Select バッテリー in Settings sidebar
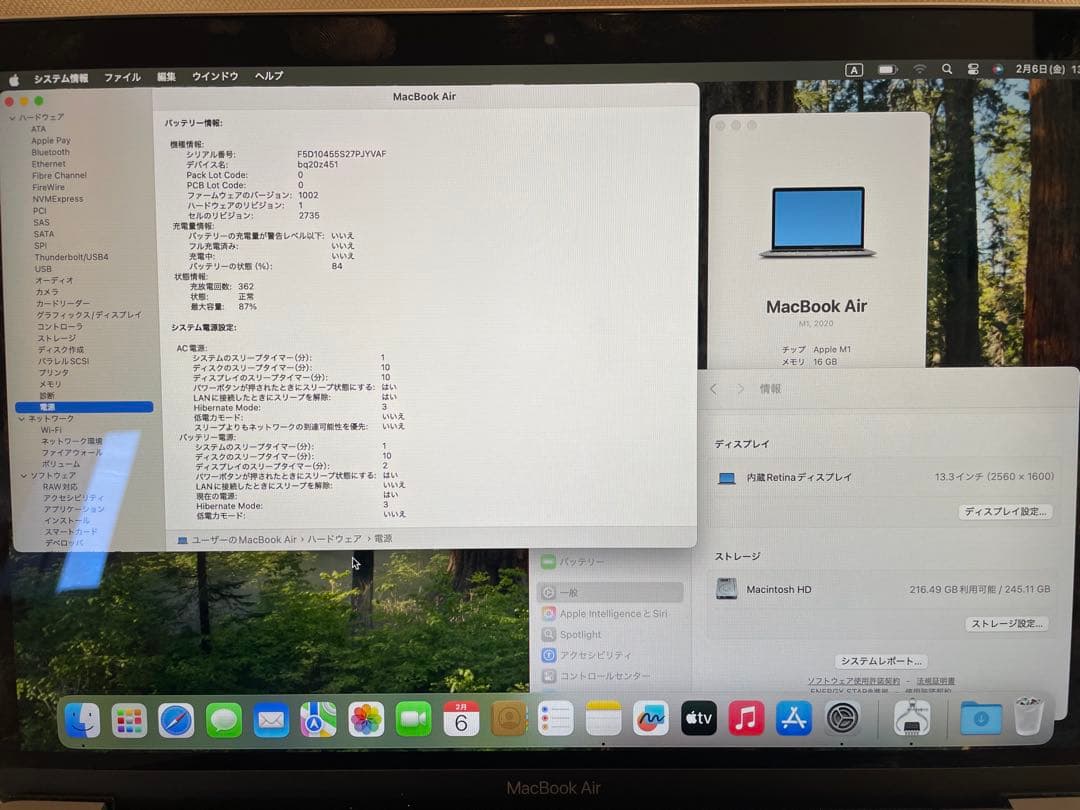 click(610, 562)
